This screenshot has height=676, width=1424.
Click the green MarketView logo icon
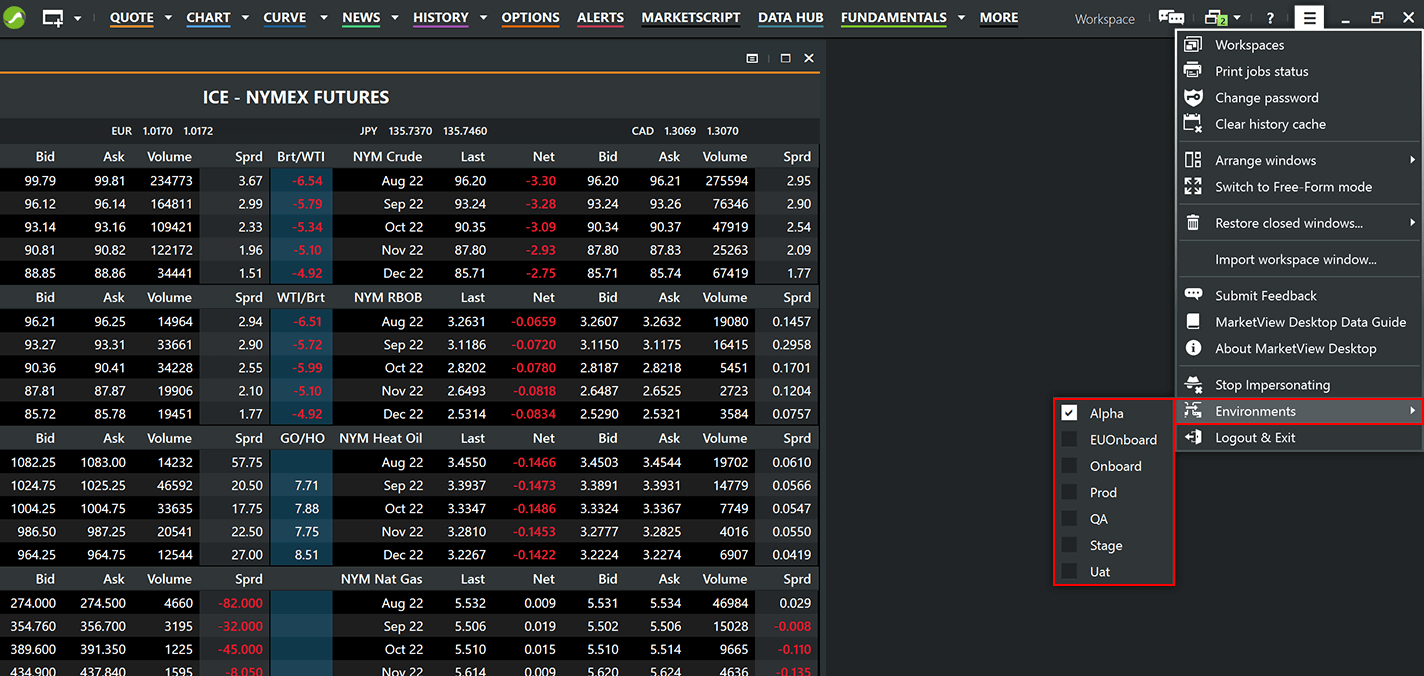[x=14, y=18]
